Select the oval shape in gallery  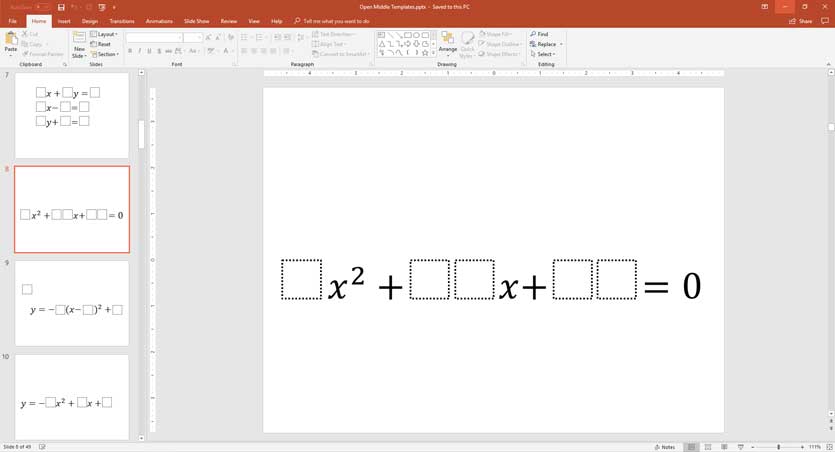tap(416, 35)
